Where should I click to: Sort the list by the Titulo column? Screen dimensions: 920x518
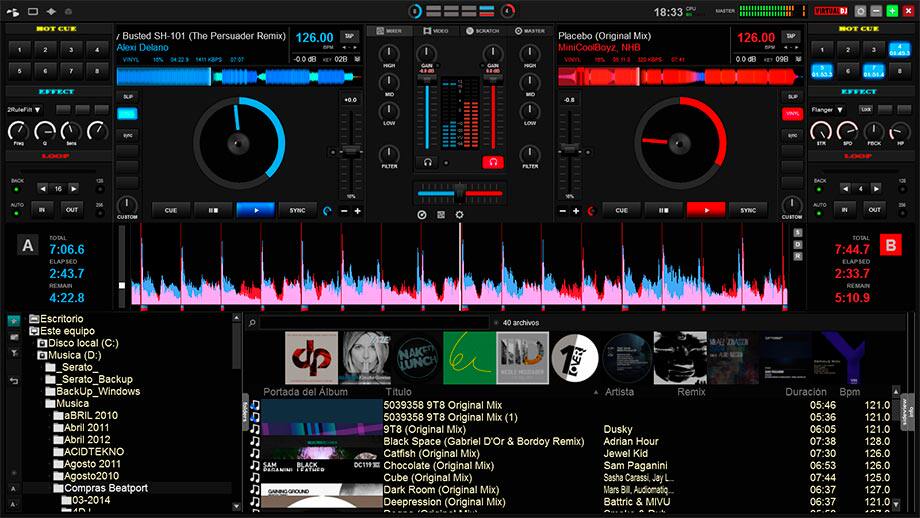click(x=398, y=392)
